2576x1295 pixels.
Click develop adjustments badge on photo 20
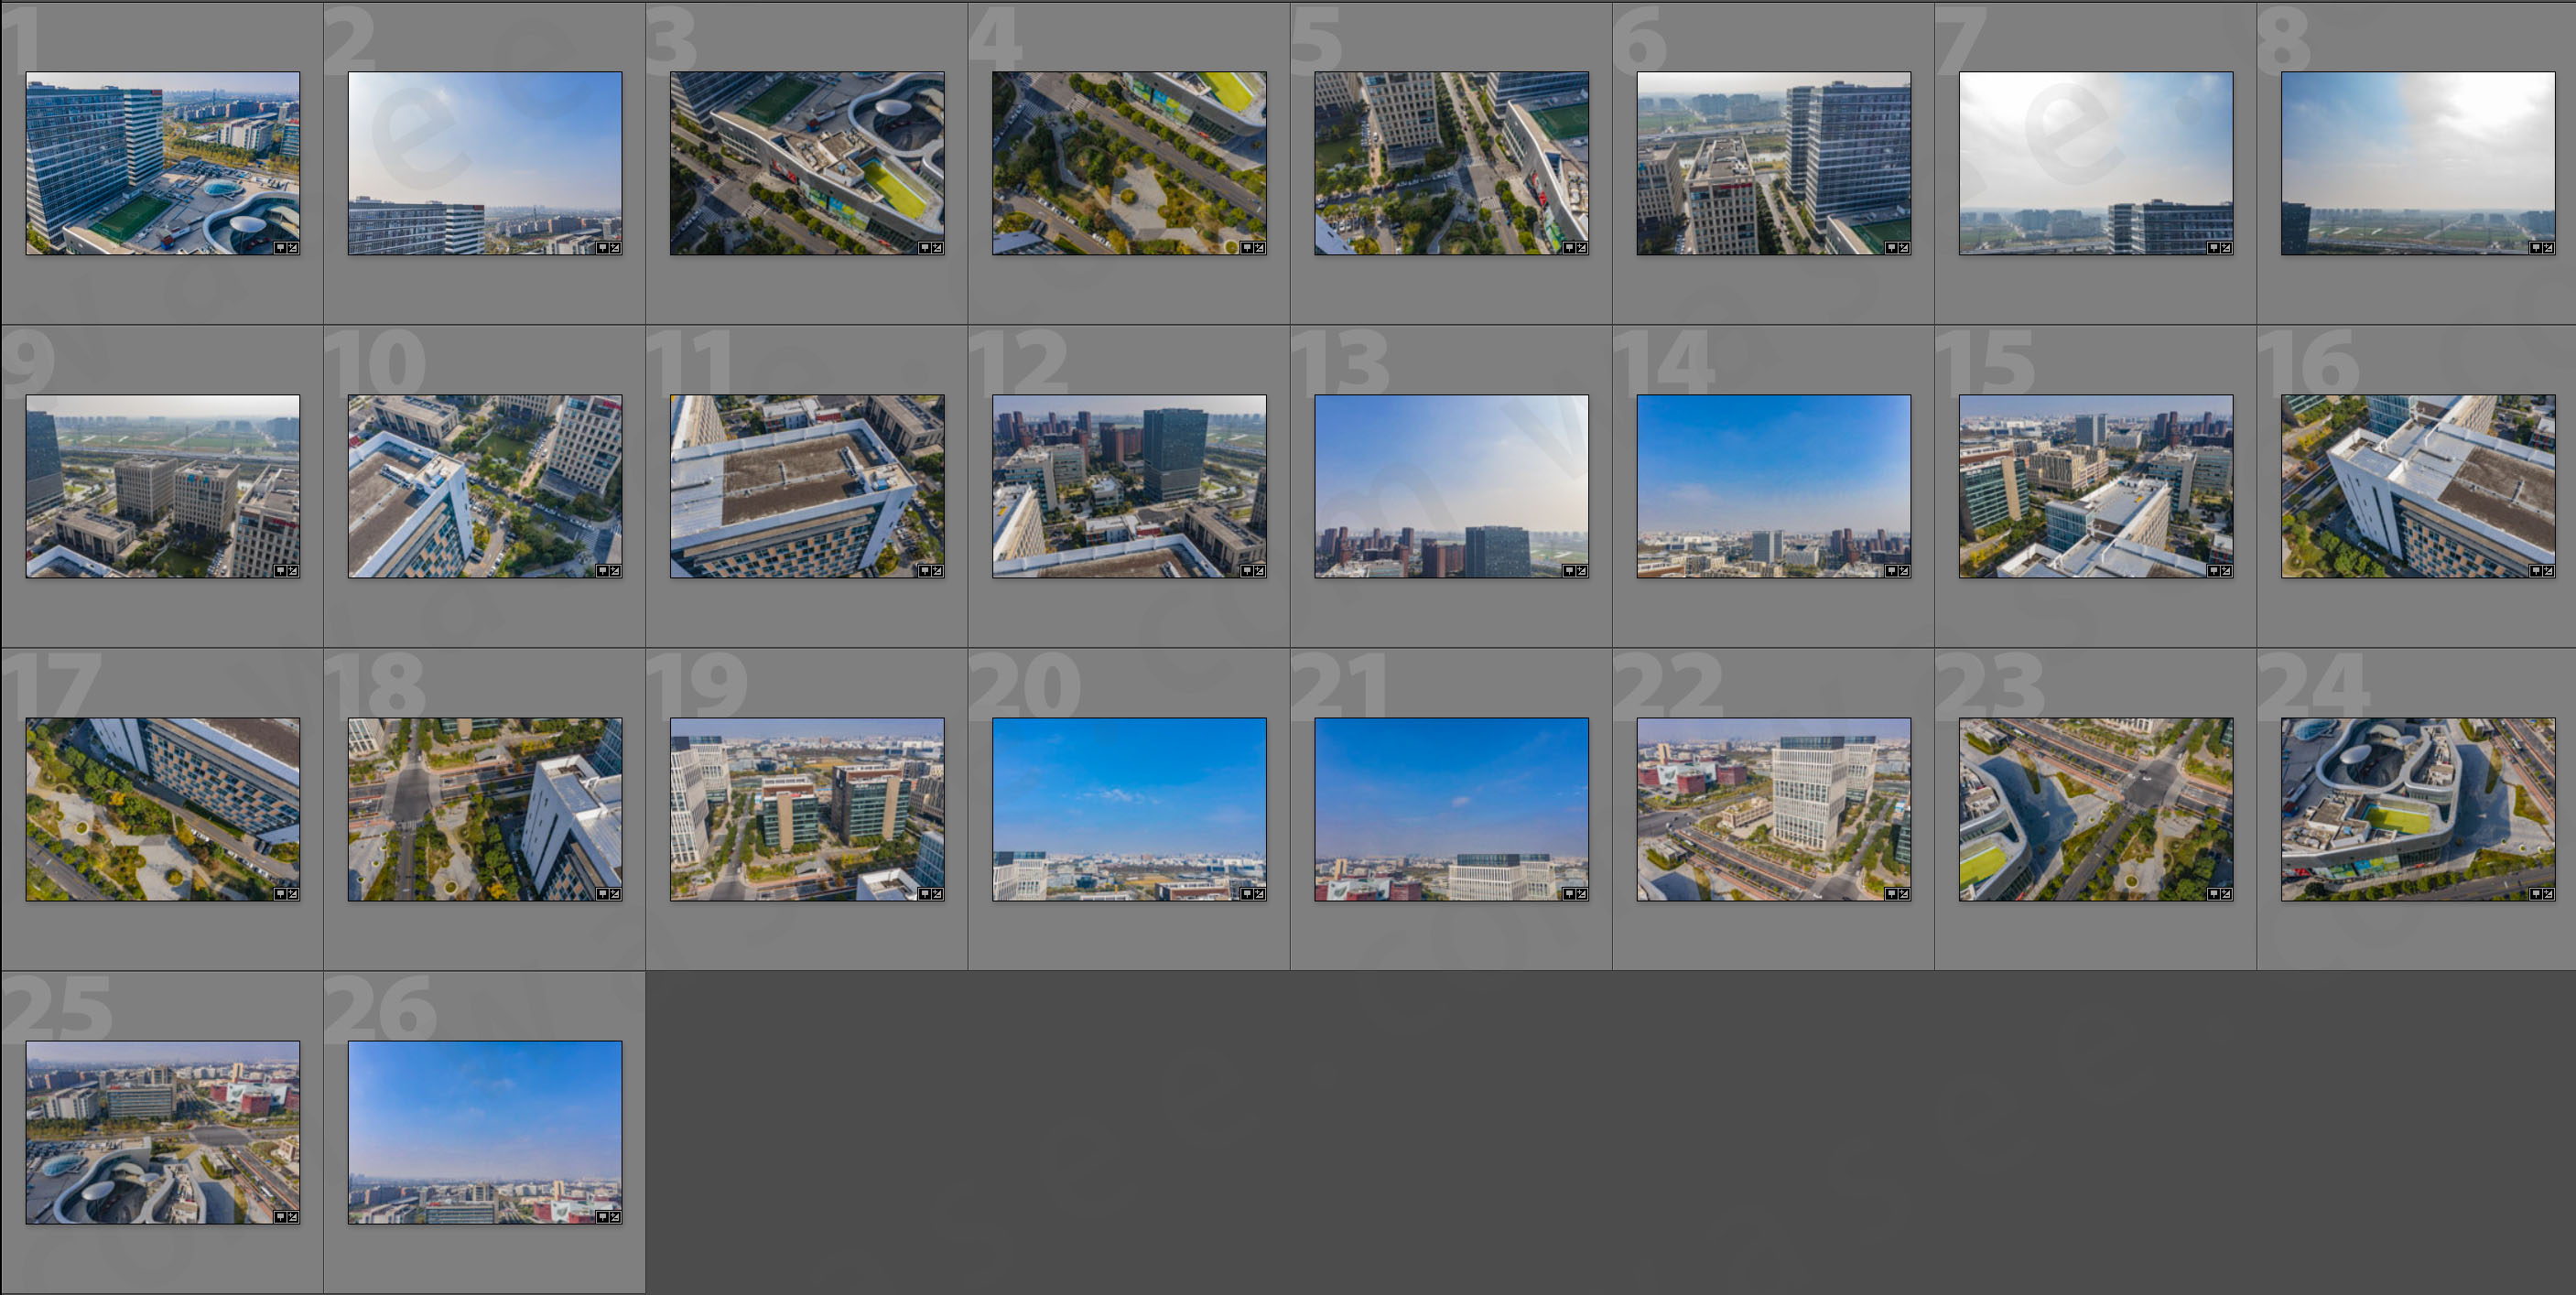[x=1259, y=893]
